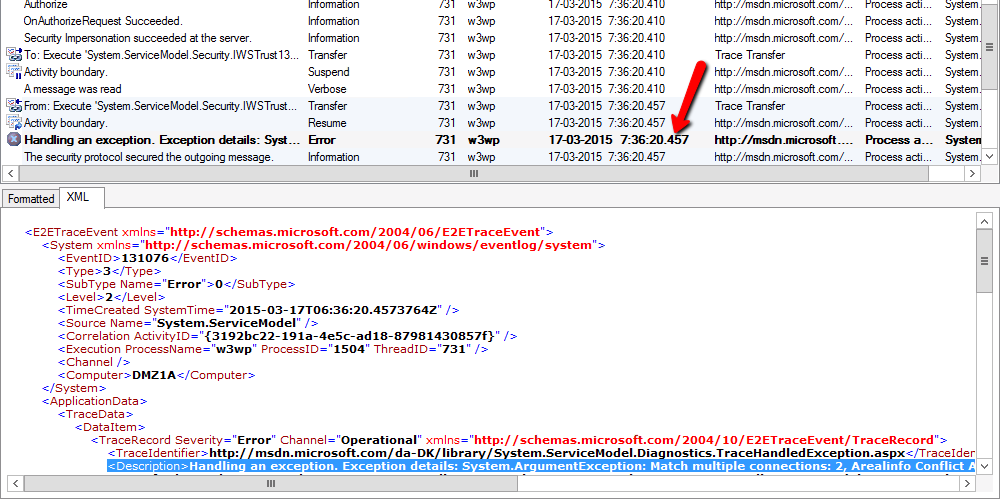Select the XML tab
The image size is (1000, 499).
click(x=77, y=197)
